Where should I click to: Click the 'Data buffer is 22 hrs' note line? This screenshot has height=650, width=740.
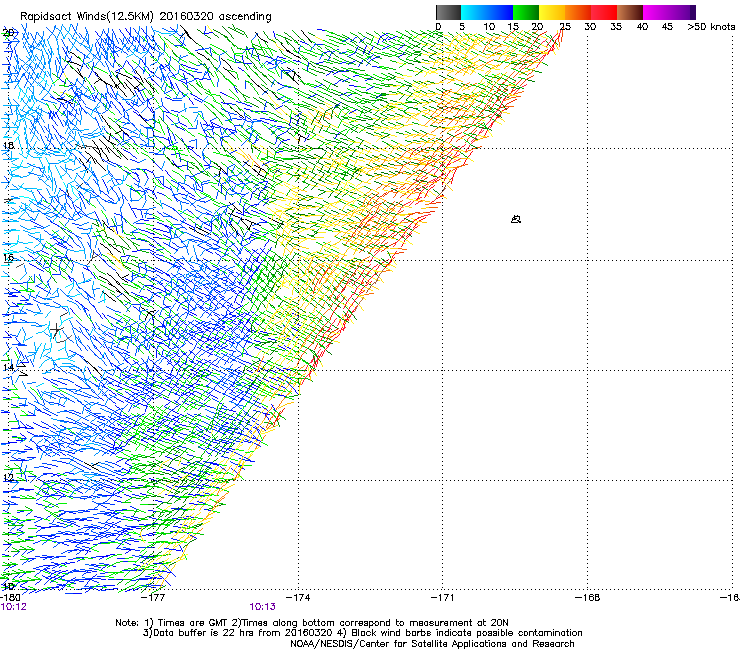(x=362, y=633)
